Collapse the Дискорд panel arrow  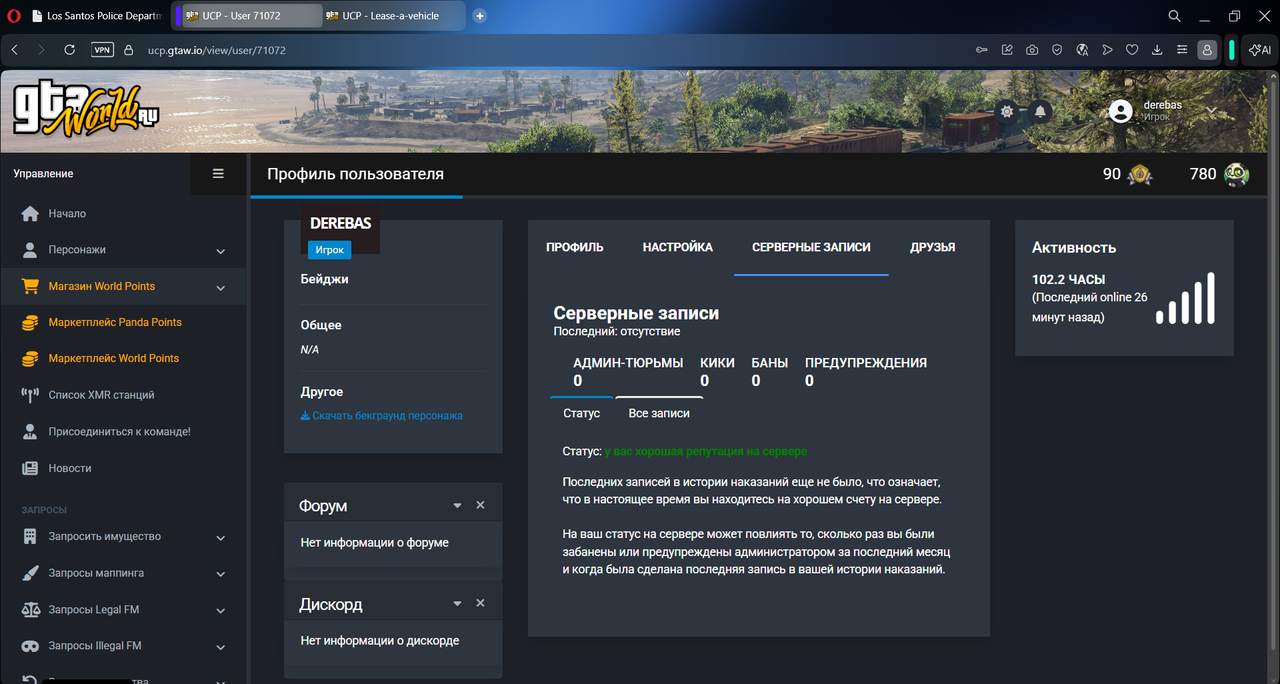point(457,604)
